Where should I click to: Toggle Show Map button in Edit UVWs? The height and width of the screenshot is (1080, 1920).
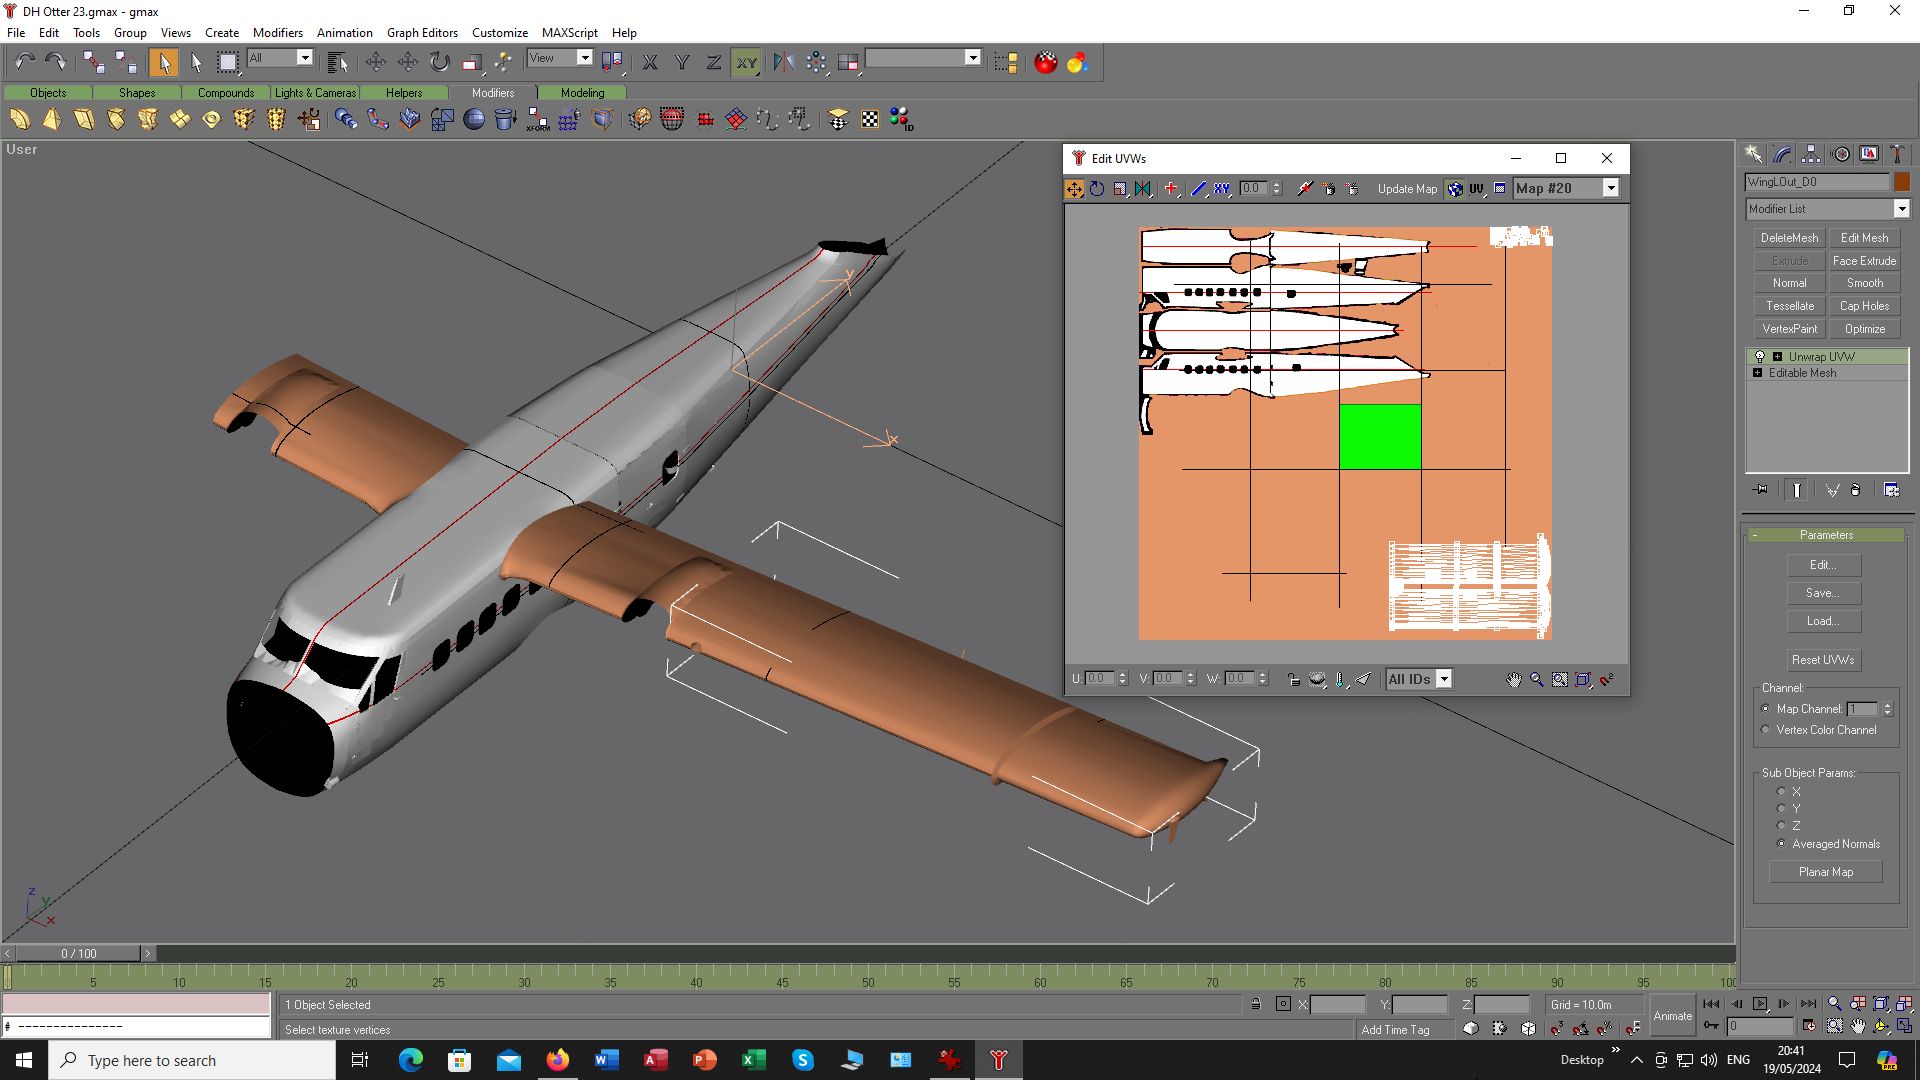(1455, 188)
